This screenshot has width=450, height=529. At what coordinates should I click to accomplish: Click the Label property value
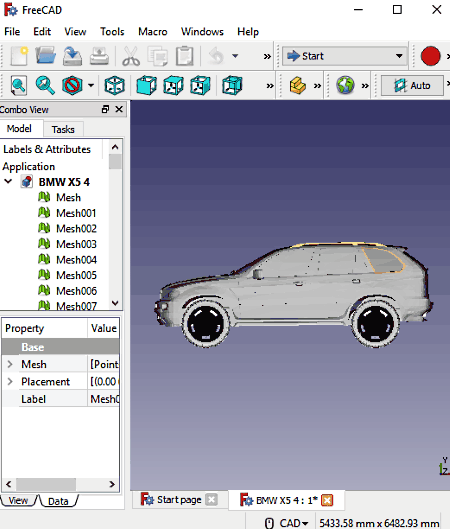coord(104,399)
